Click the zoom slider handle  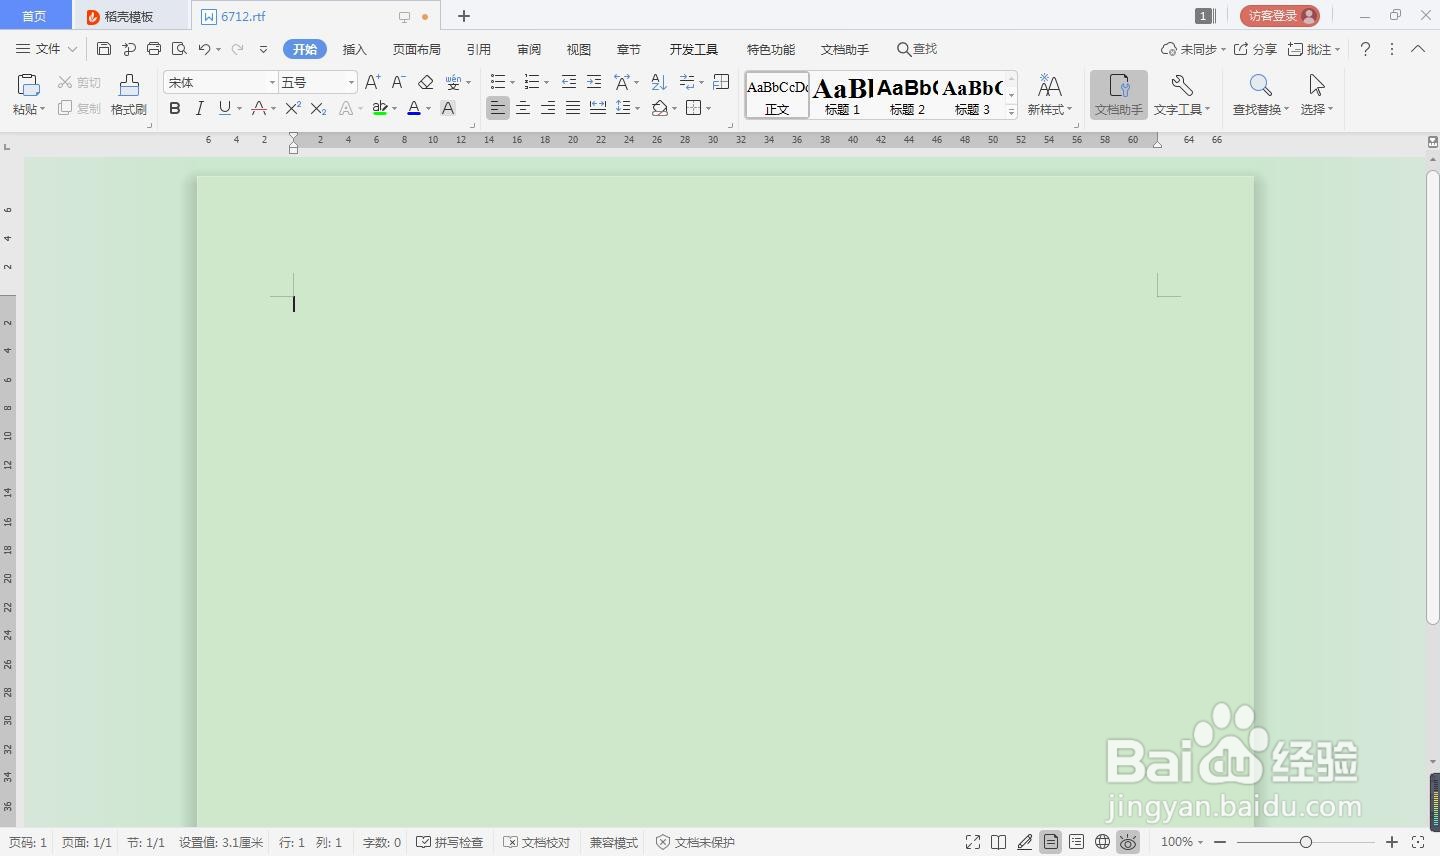[1305, 842]
